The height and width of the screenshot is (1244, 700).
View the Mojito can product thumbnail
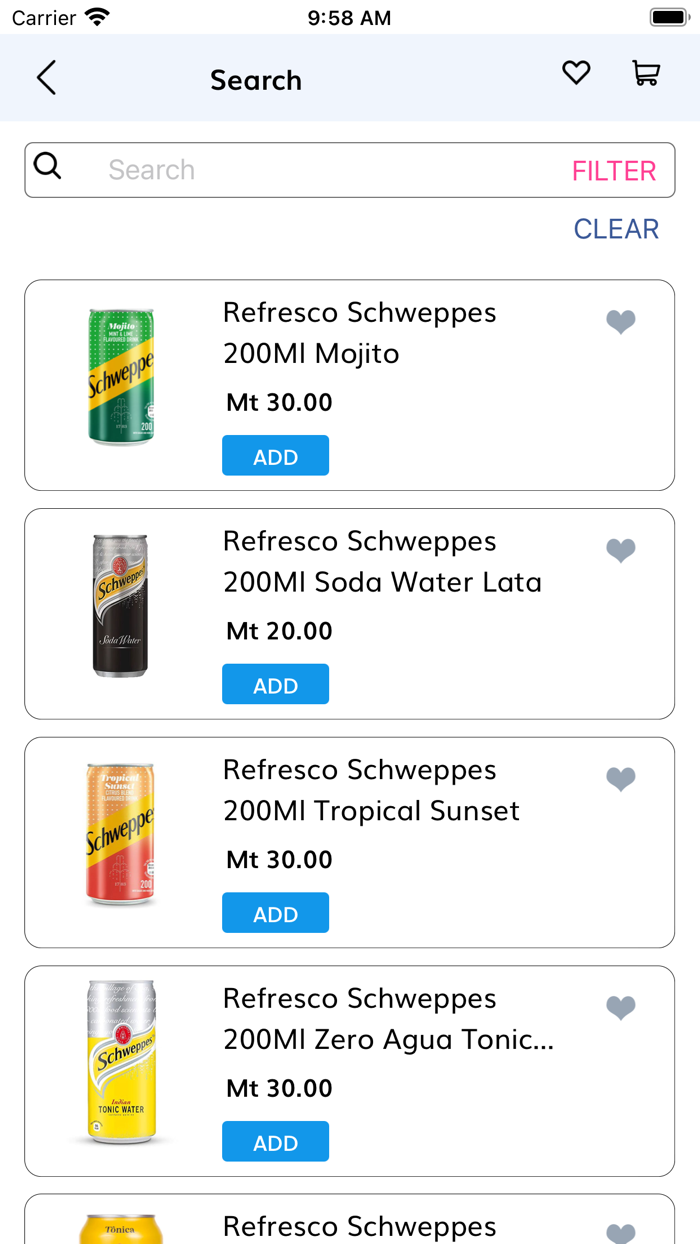coord(120,375)
